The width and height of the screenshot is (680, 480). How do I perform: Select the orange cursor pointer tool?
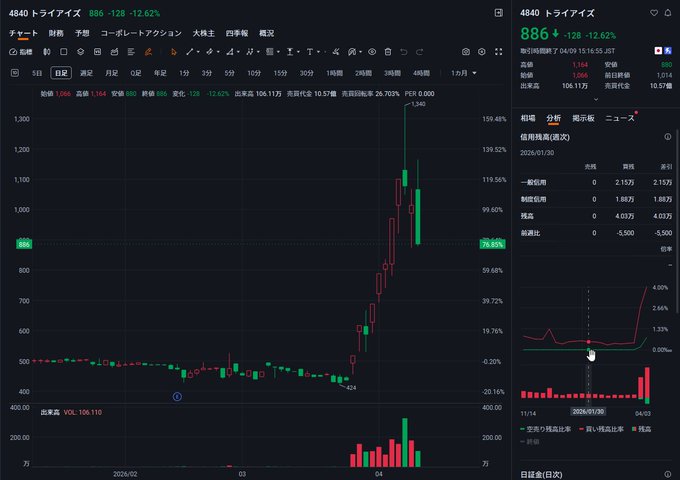174,52
